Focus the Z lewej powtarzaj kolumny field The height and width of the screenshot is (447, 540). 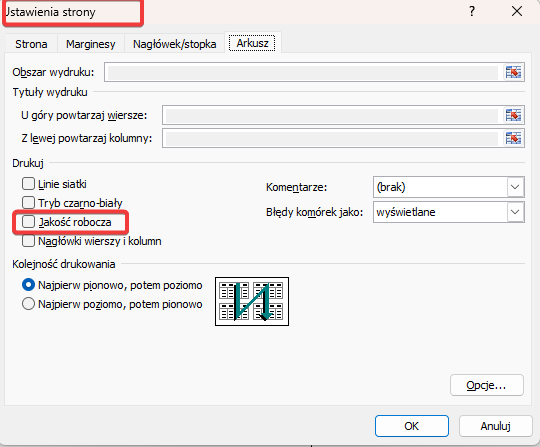click(332, 138)
